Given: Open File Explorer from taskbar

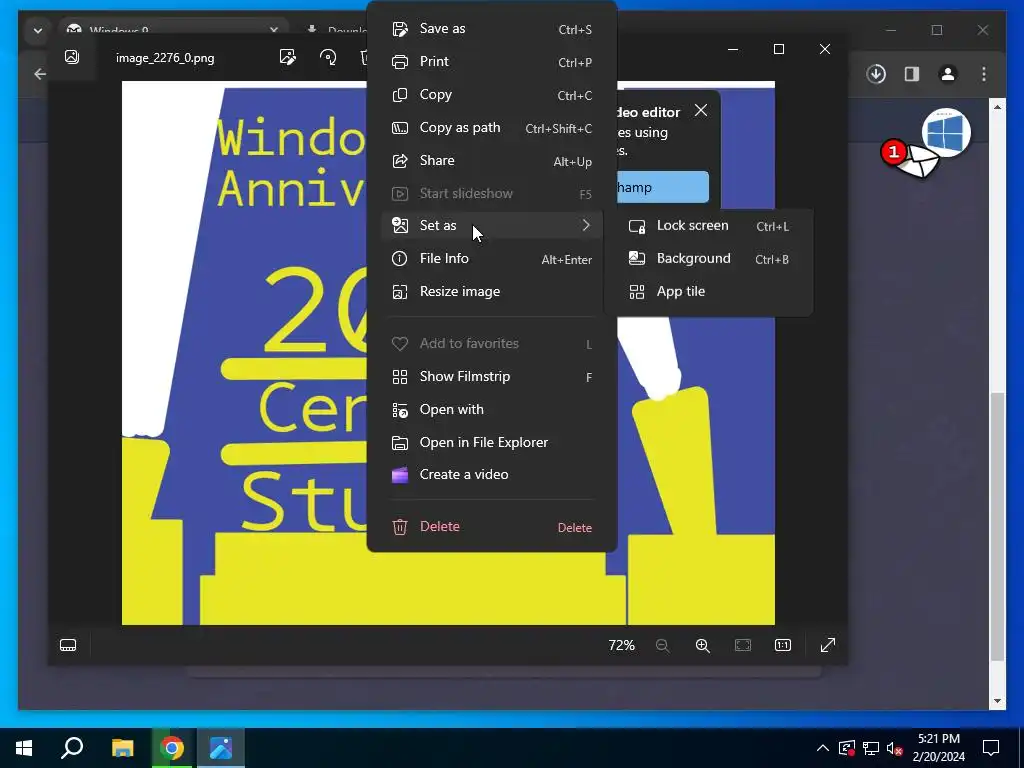Looking at the screenshot, I should coord(122,748).
